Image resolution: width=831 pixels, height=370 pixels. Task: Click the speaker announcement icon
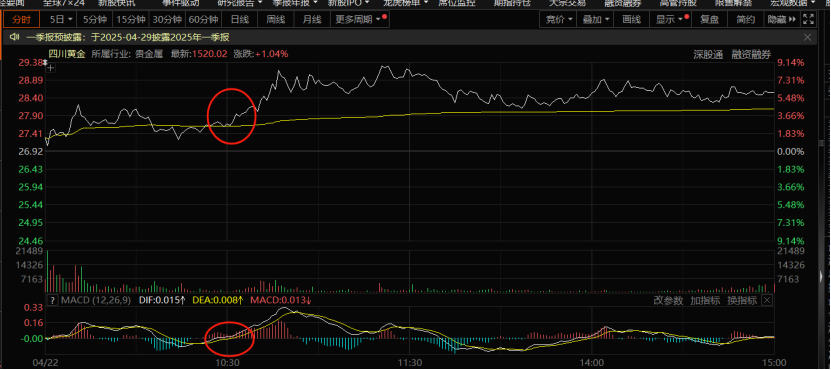click(14, 37)
